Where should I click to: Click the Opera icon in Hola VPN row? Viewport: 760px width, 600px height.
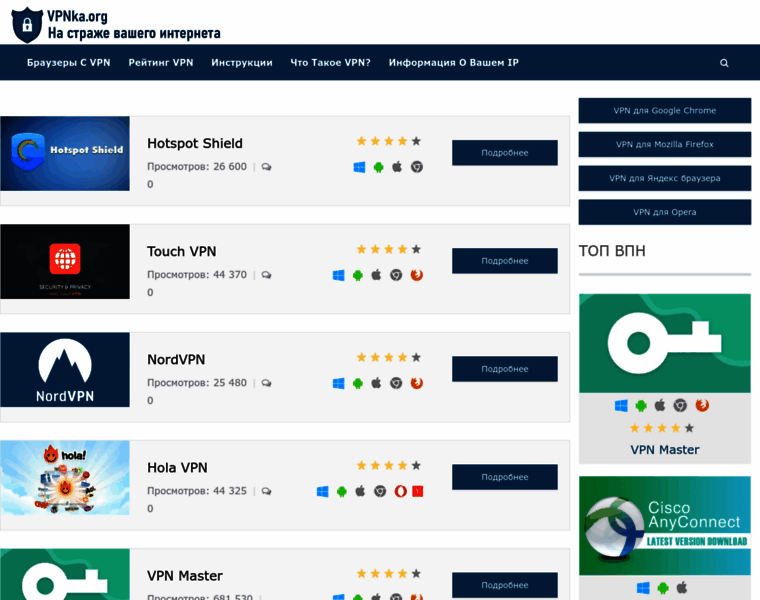click(x=399, y=491)
